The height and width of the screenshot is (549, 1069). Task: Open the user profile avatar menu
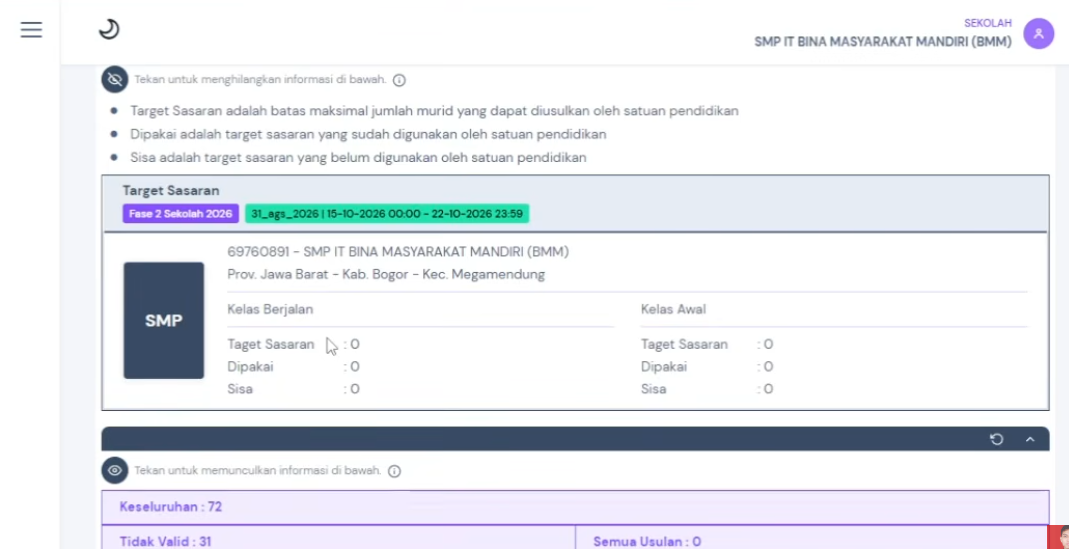1038,33
